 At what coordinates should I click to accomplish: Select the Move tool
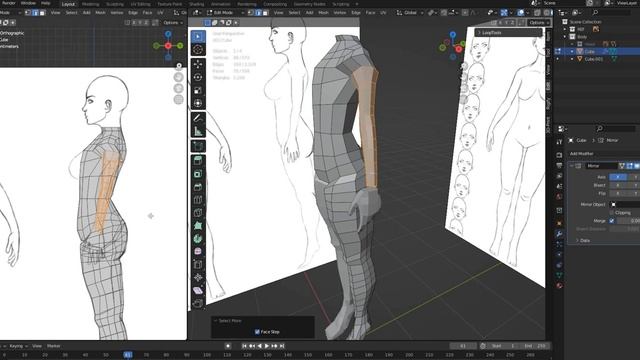pos(198,64)
